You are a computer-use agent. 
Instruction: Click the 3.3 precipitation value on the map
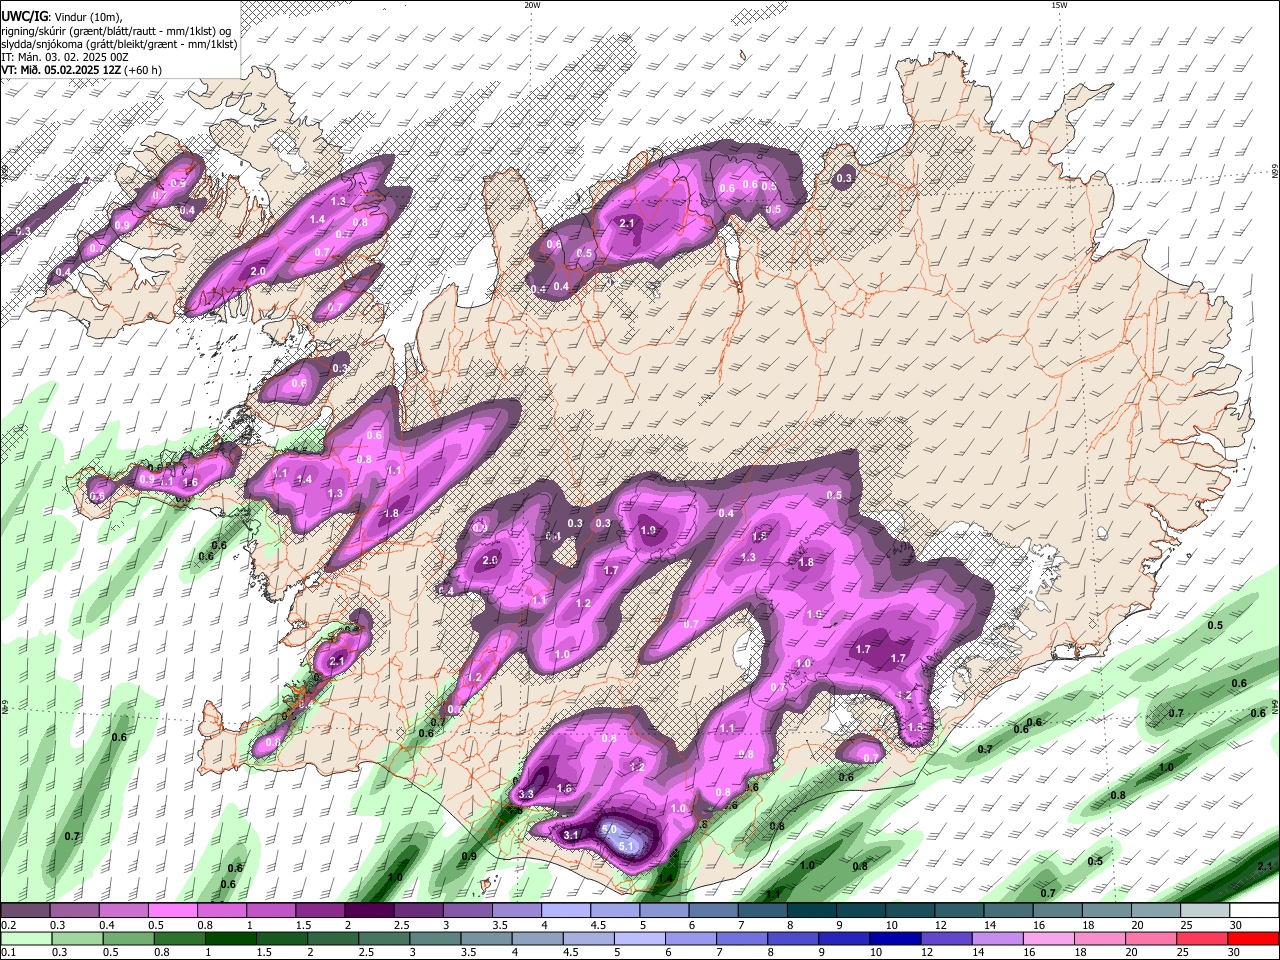[x=526, y=794]
